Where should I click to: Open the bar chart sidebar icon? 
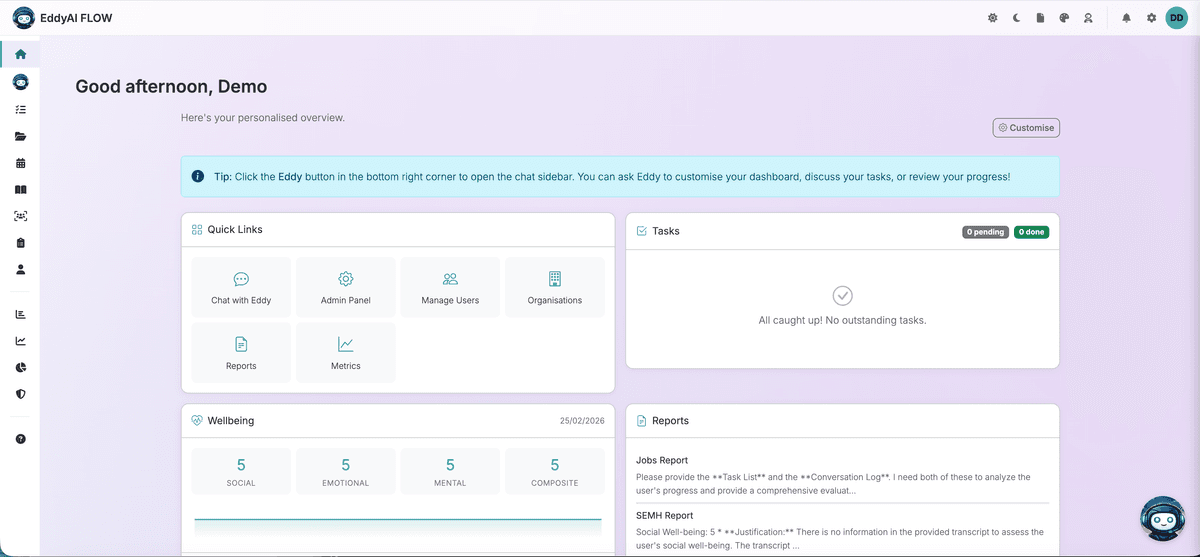(20, 314)
